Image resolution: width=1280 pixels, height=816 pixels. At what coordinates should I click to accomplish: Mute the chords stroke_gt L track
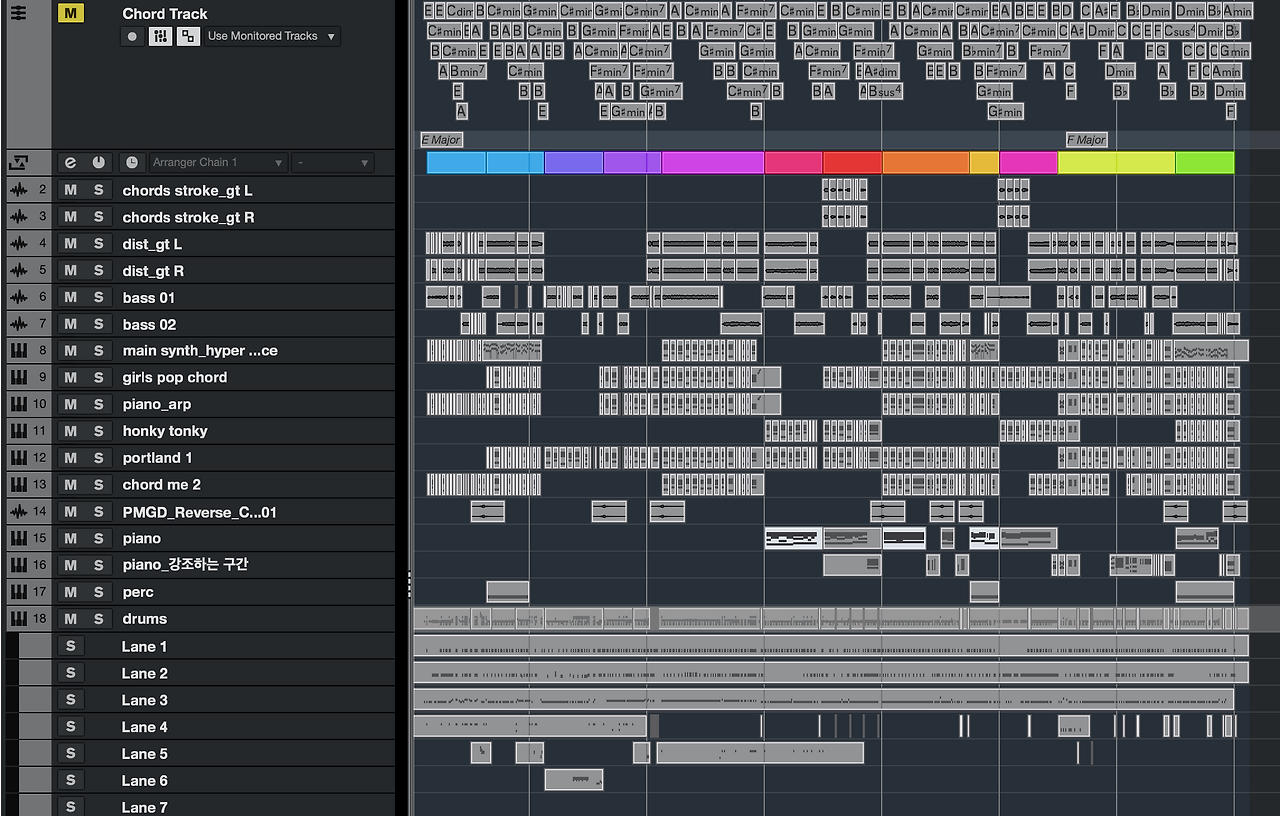(x=70, y=190)
